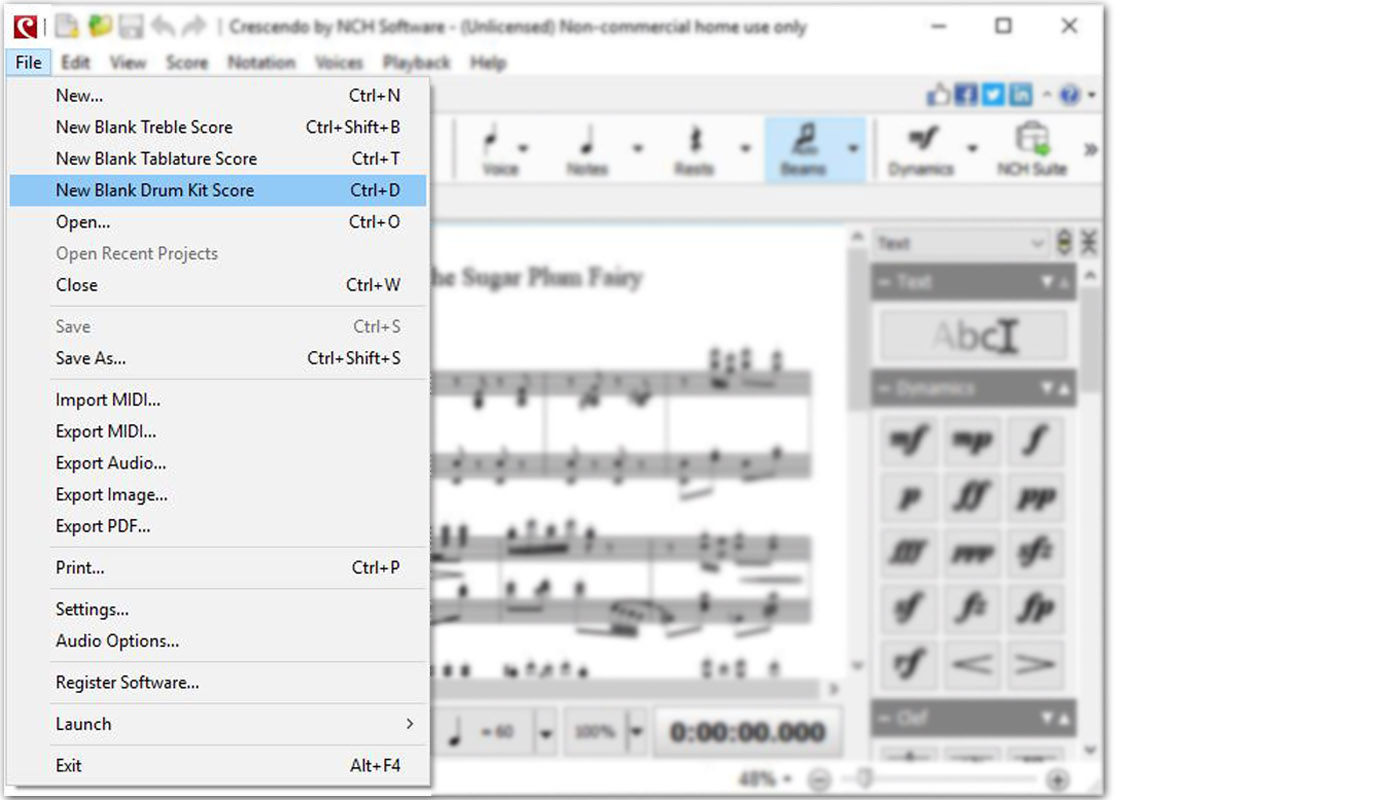Select the Notes toolbar tool
Image resolution: width=1384 pixels, height=800 pixels.
[587, 150]
